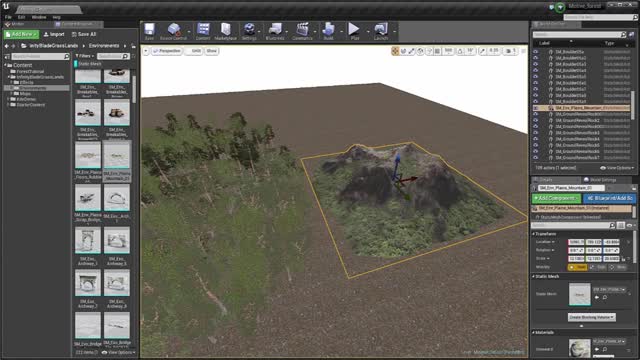Image resolution: width=640 pixels, height=360 pixels.
Task: Click the Blueprints toolbar icon
Action: [x=275, y=31]
